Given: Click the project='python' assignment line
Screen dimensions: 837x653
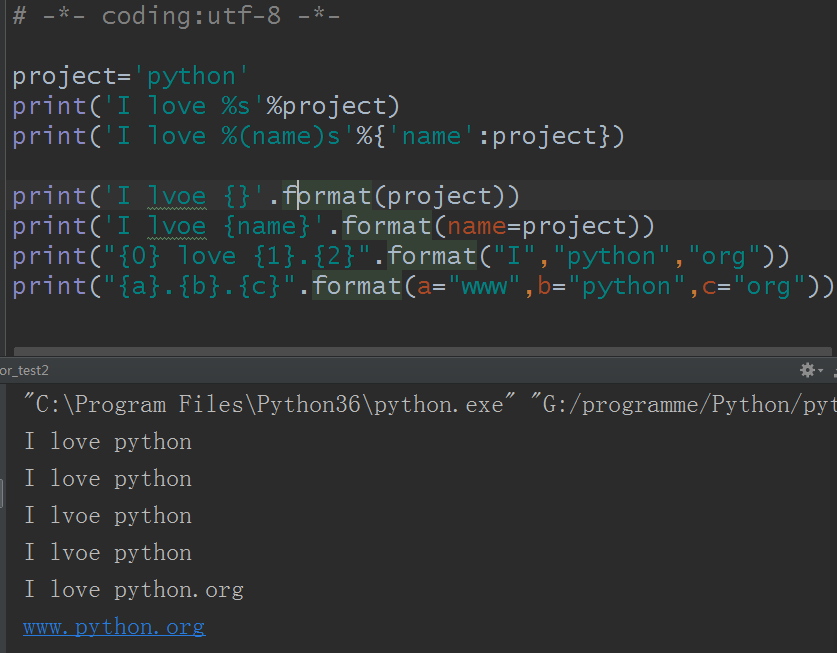Looking at the screenshot, I should [x=130, y=76].
